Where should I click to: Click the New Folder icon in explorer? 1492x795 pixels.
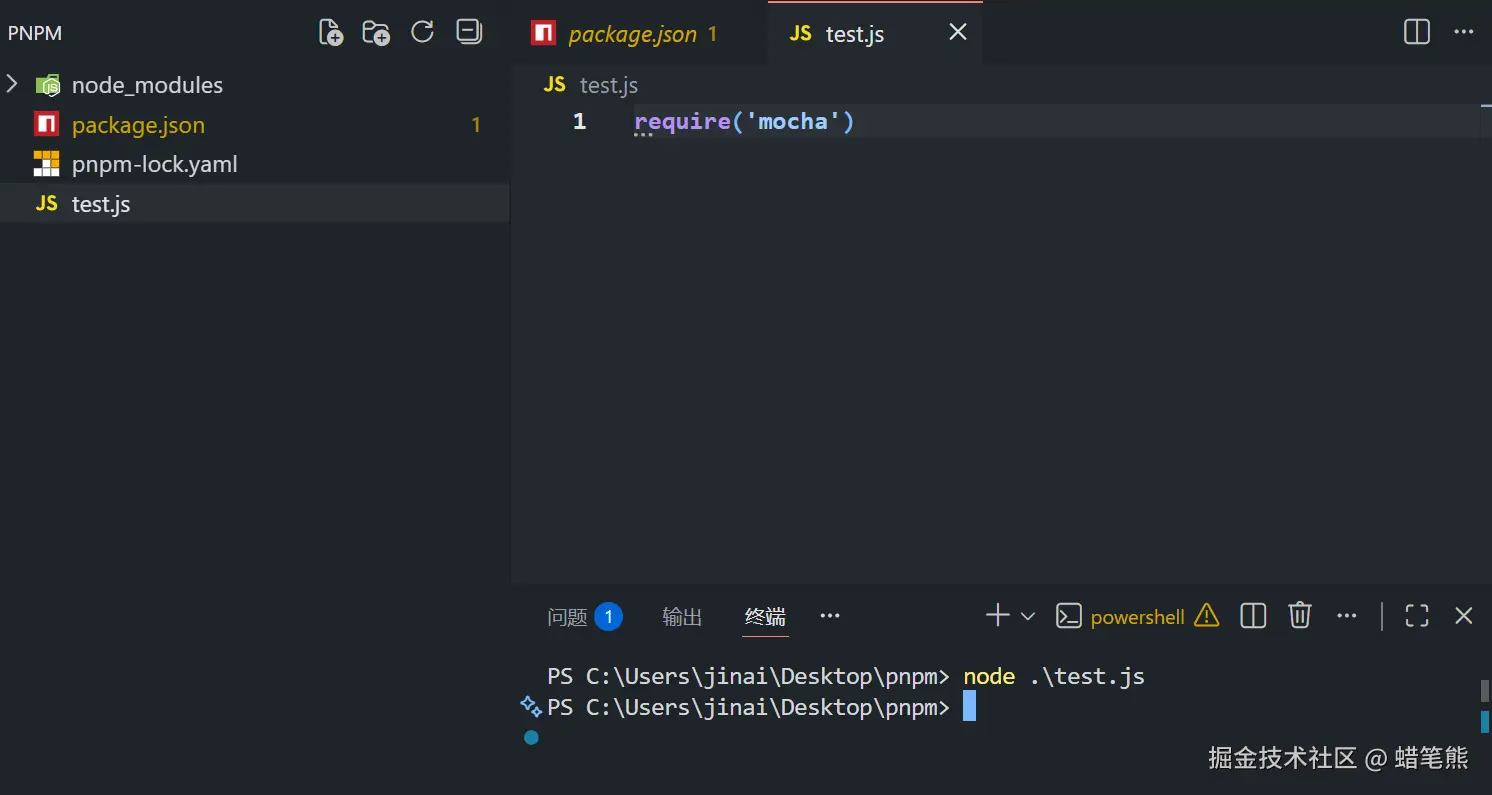[x=376, y=33]
